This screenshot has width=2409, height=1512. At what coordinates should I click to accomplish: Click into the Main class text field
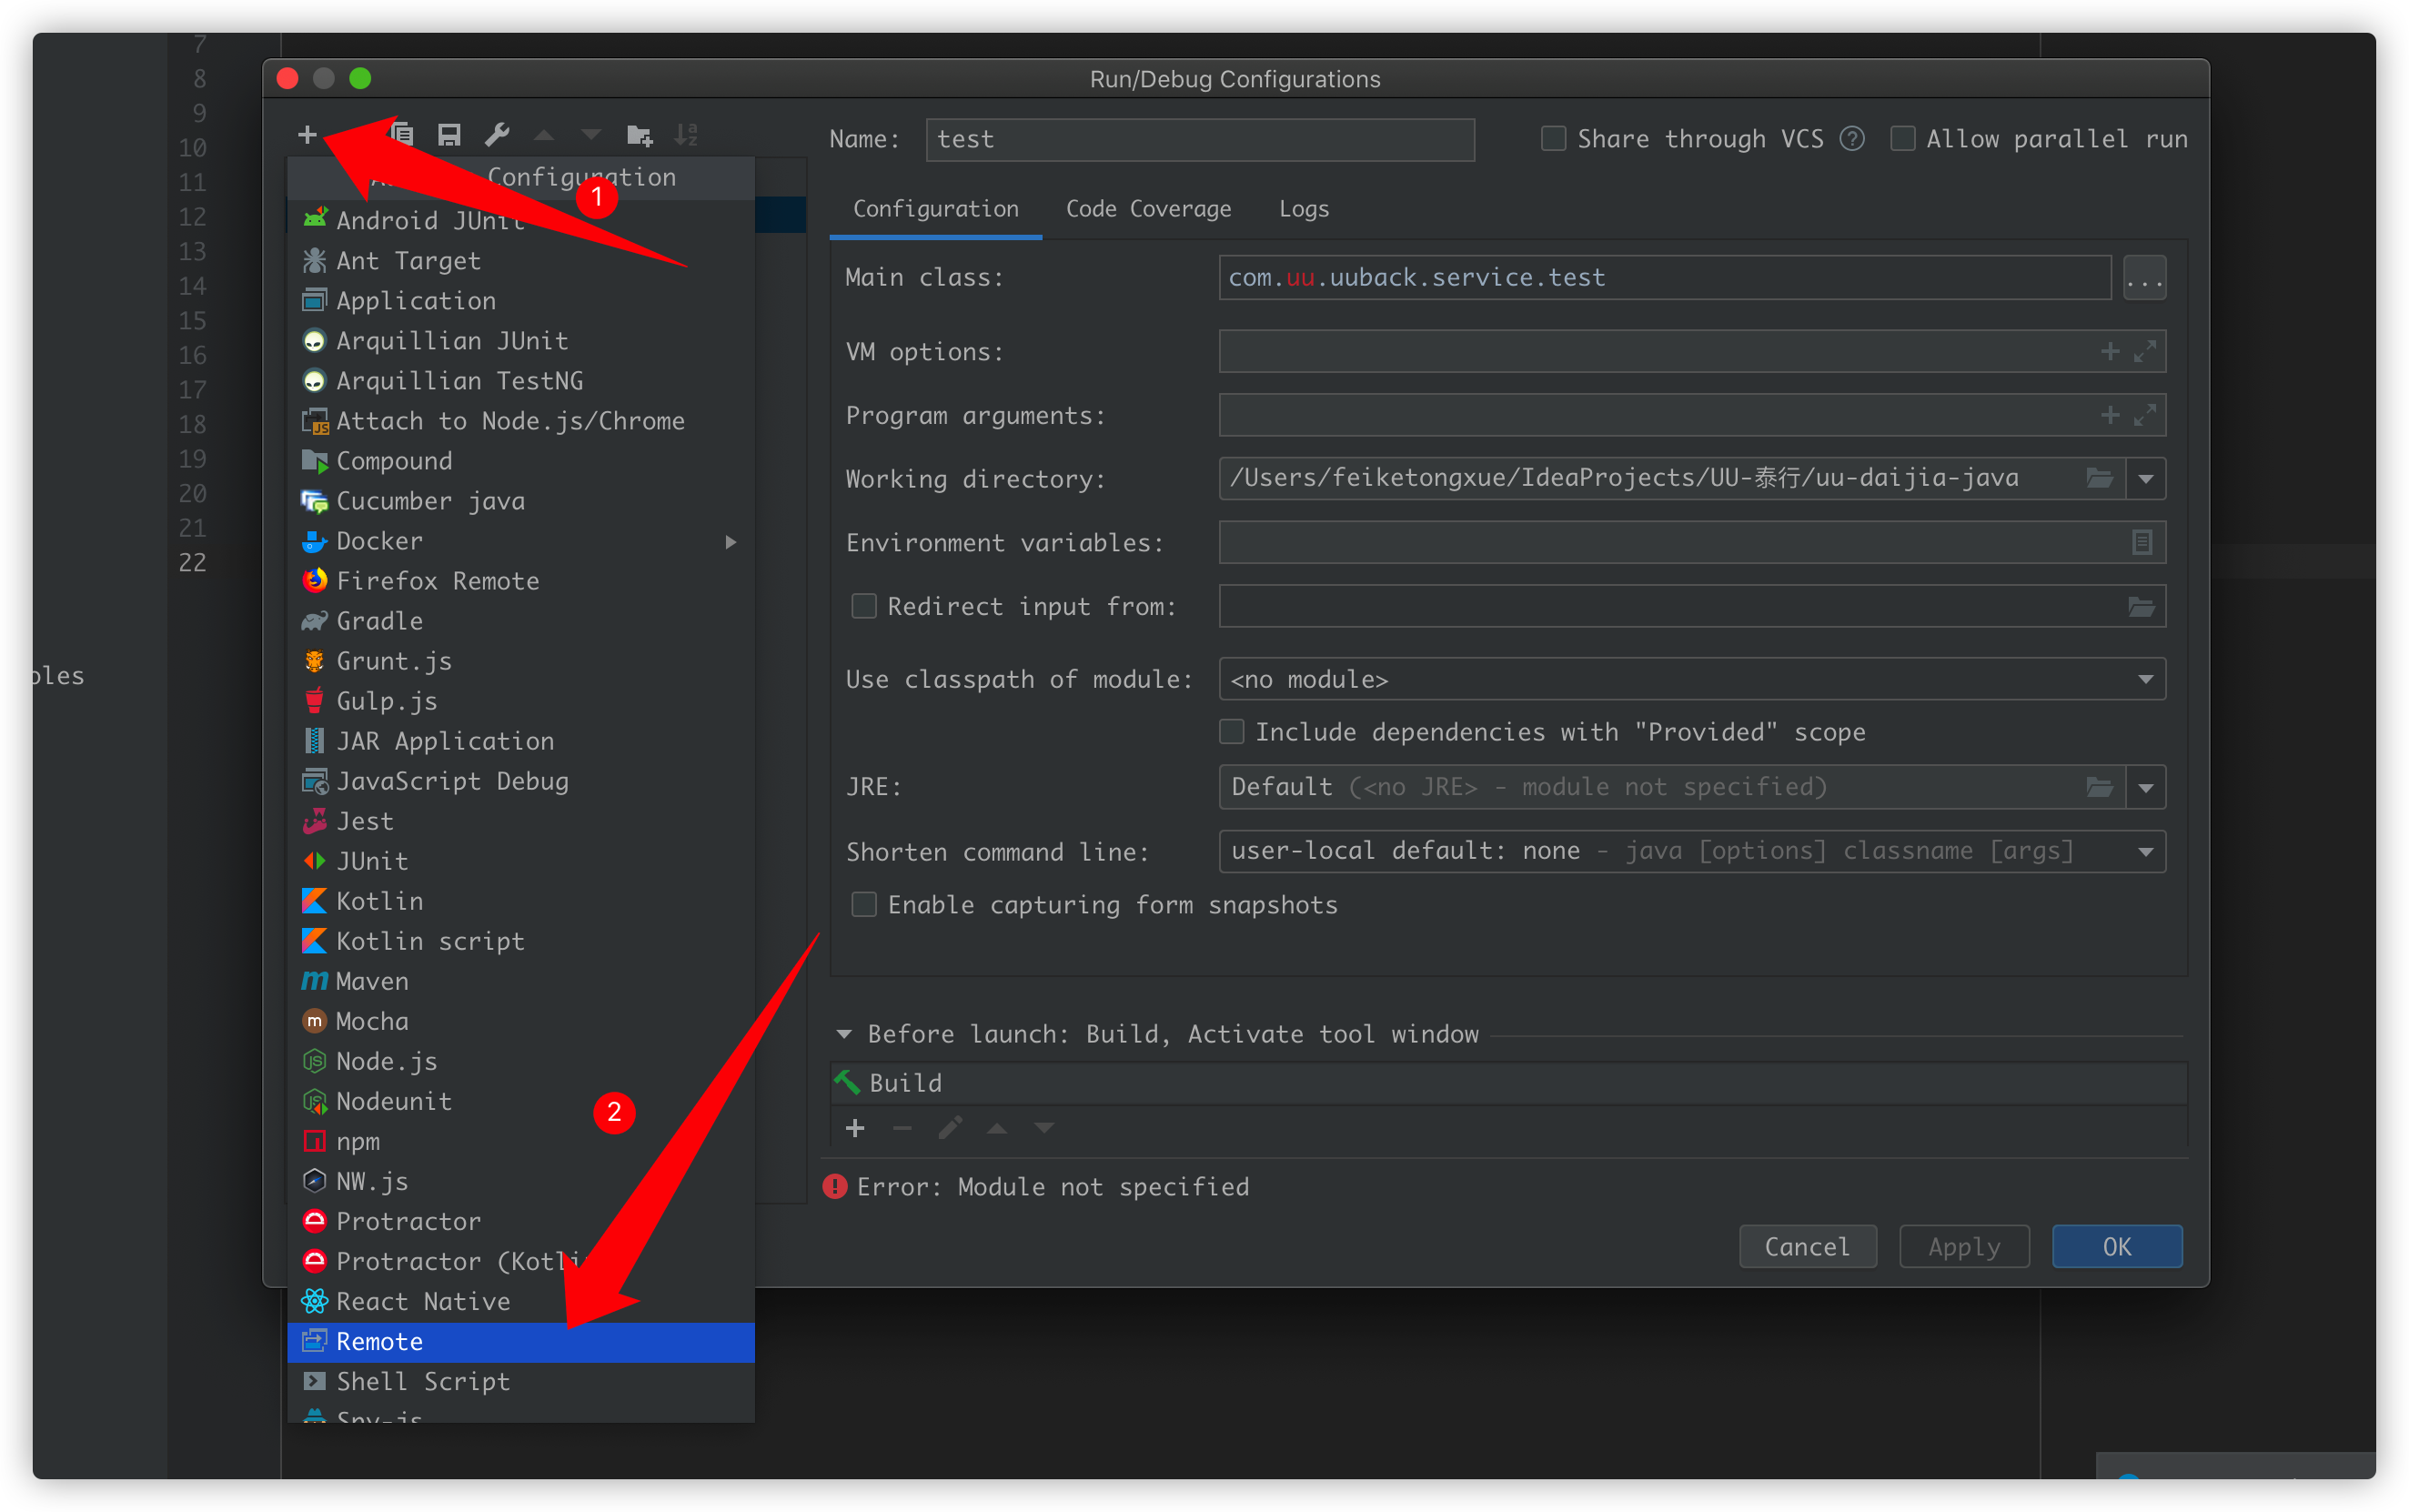1665,277
